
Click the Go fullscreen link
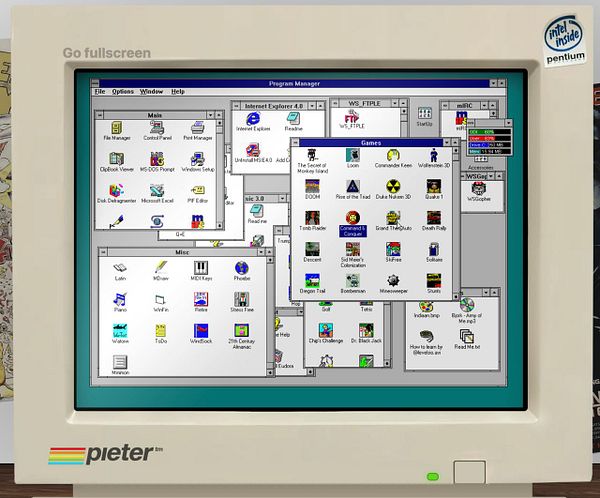tap(107, 53)
